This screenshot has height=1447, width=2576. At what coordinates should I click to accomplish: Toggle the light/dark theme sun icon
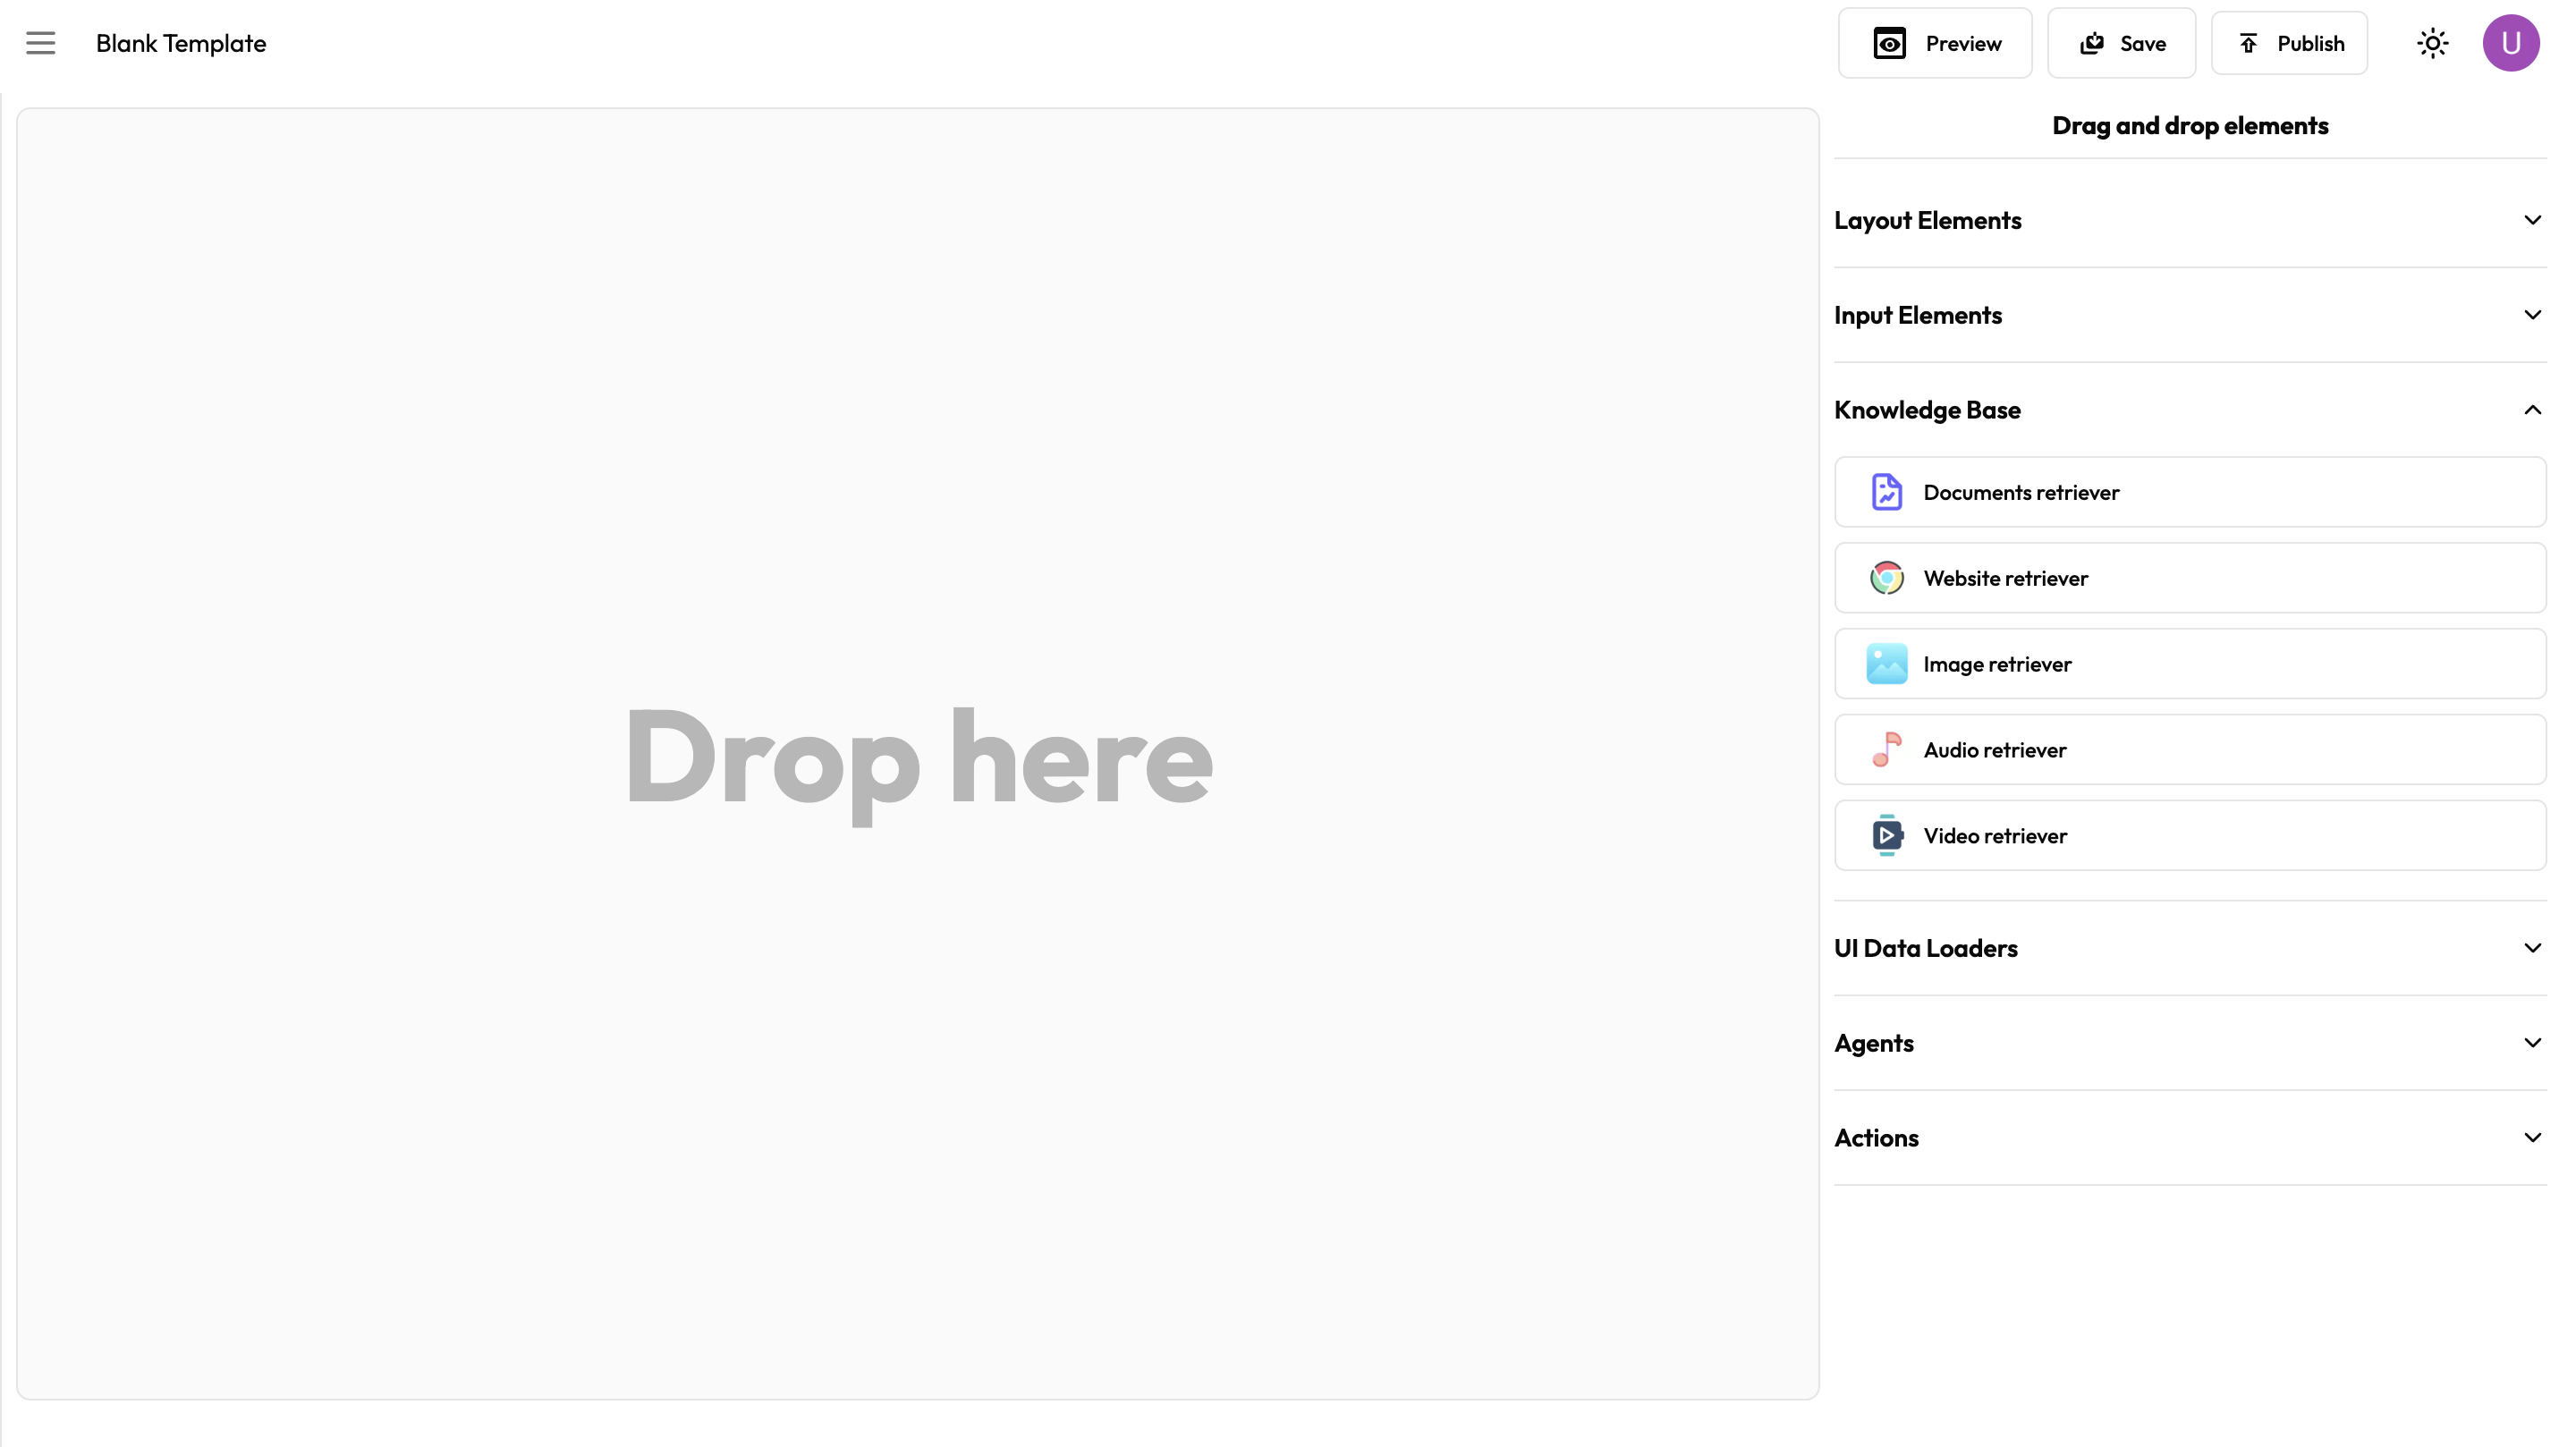[x=2432, y=43]
